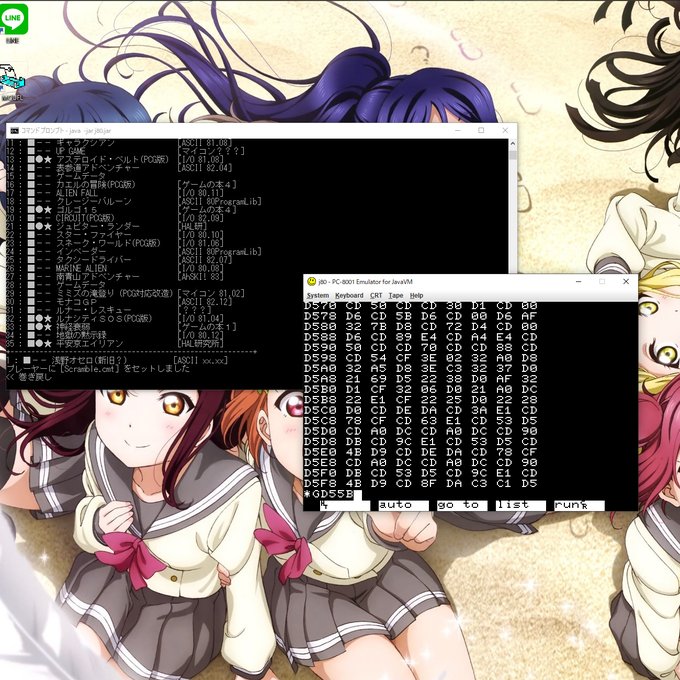Click the Command Prompt scrollbar up arrow
680x680 pixels.
click(513, 144)
